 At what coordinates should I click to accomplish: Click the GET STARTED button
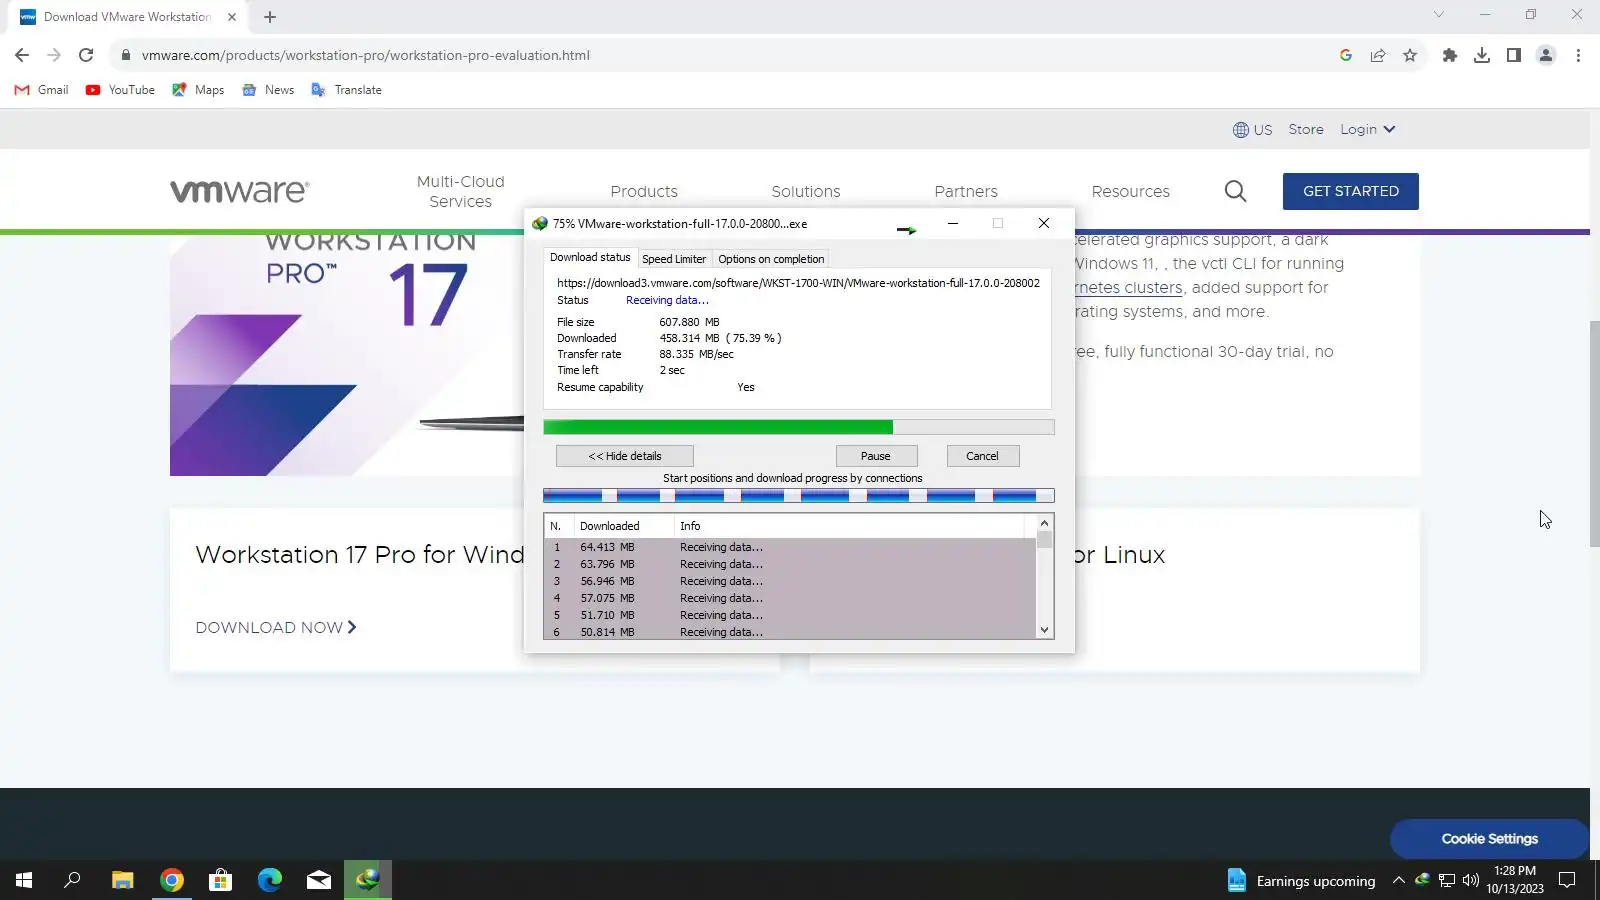pos(1351,191)
